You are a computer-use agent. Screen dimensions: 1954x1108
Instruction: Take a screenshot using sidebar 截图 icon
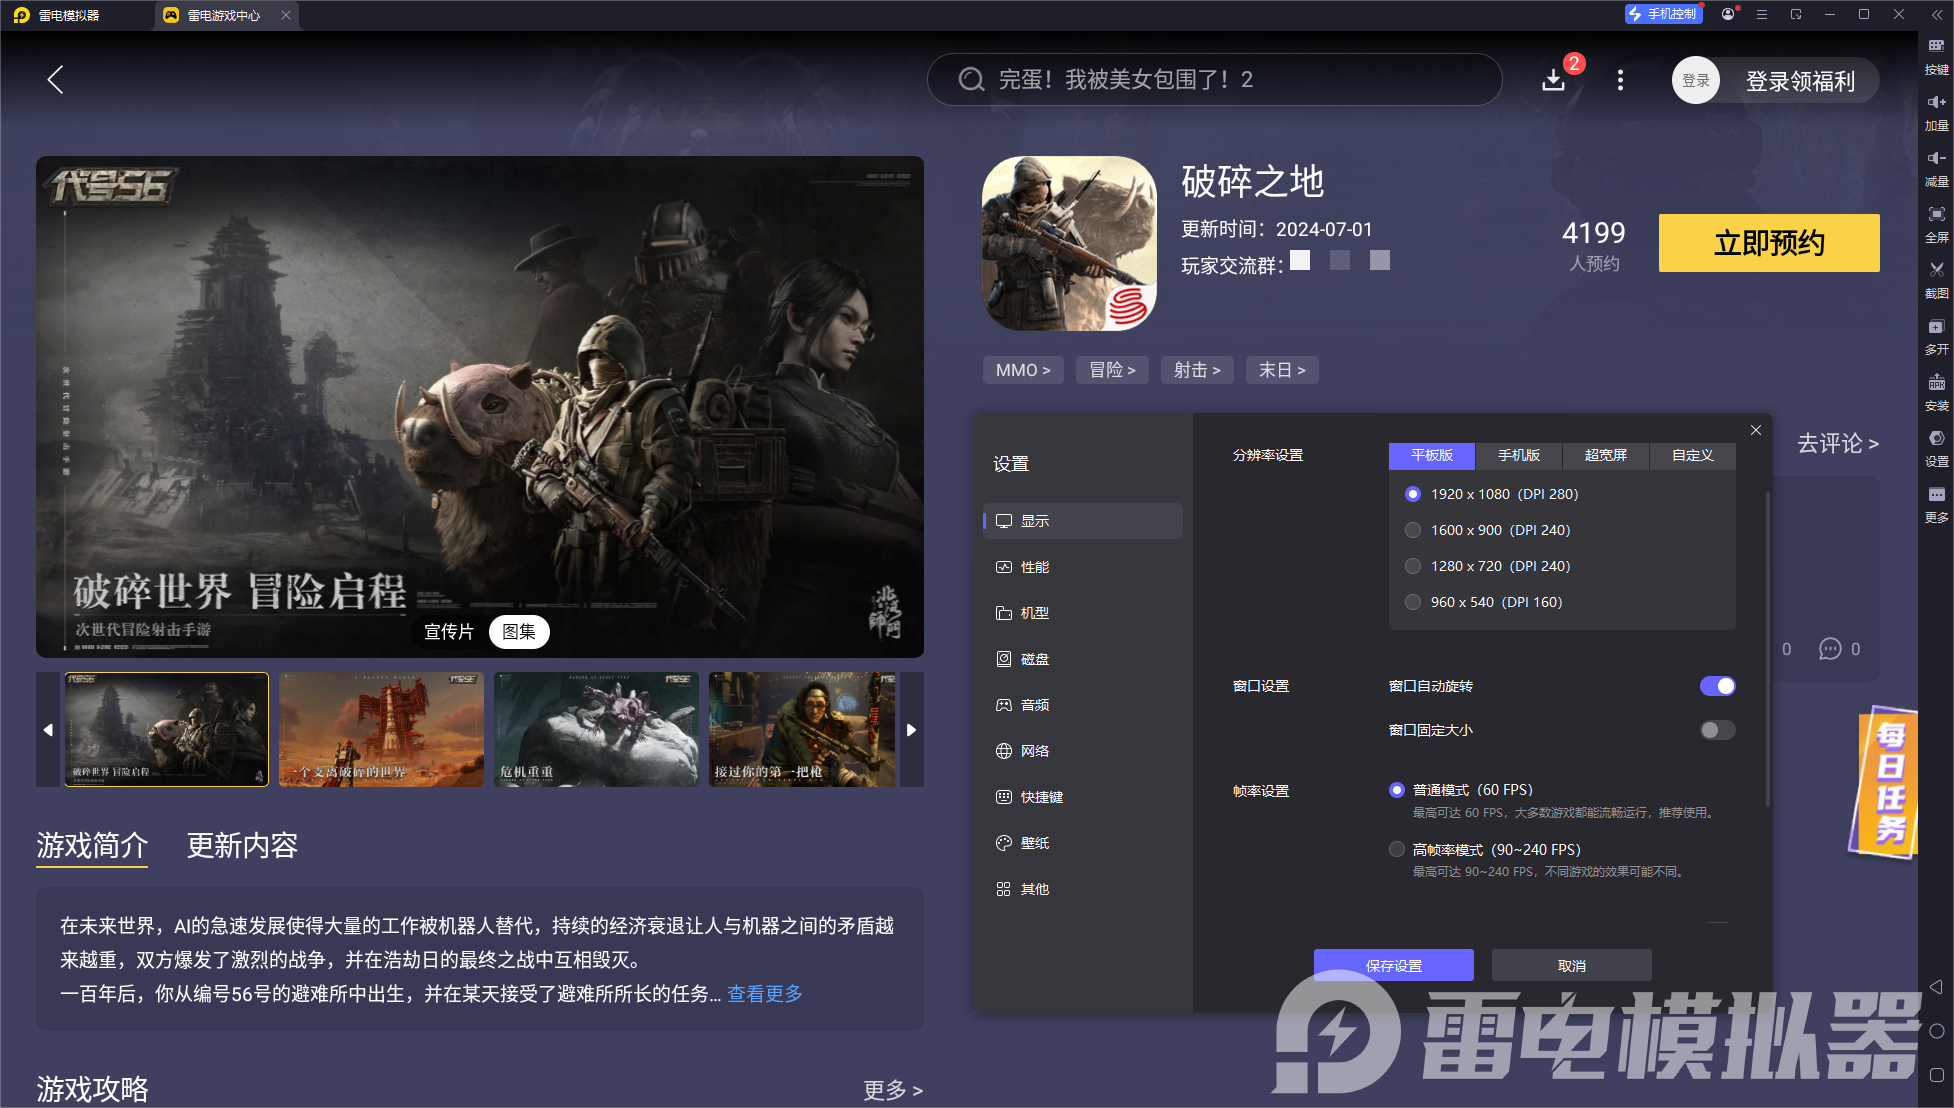(x=1937, y=280)
